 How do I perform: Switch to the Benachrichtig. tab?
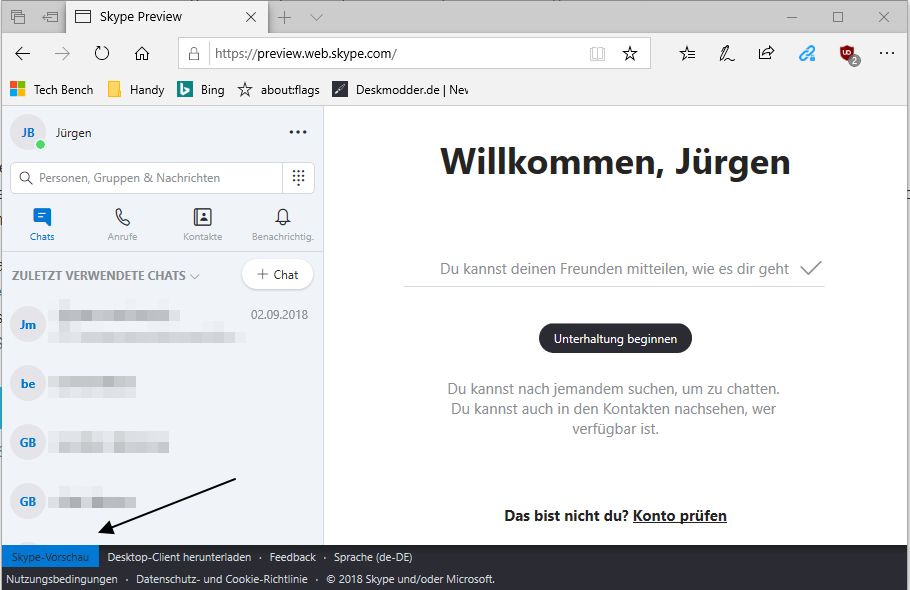tap(283, 225)
